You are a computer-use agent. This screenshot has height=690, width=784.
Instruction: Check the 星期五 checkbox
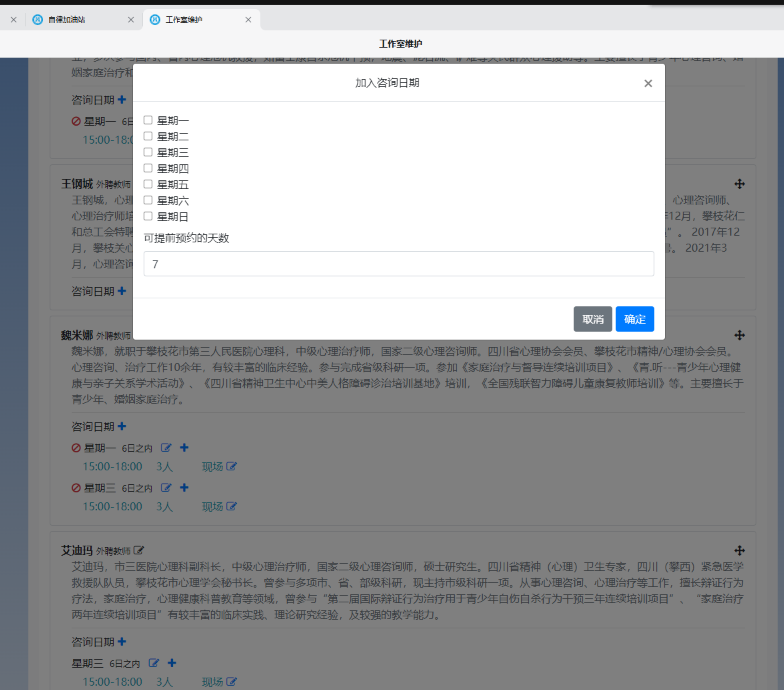click(148, 184)
